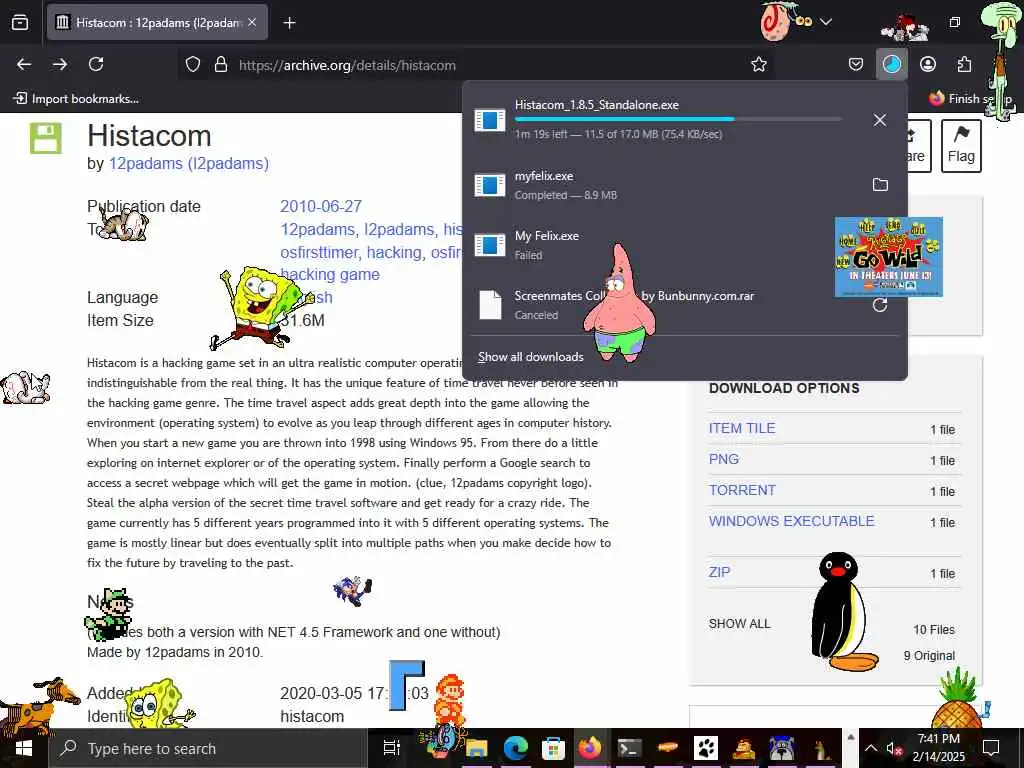Open the ZIP download option
1024x768 pixels.
point(719,572)
